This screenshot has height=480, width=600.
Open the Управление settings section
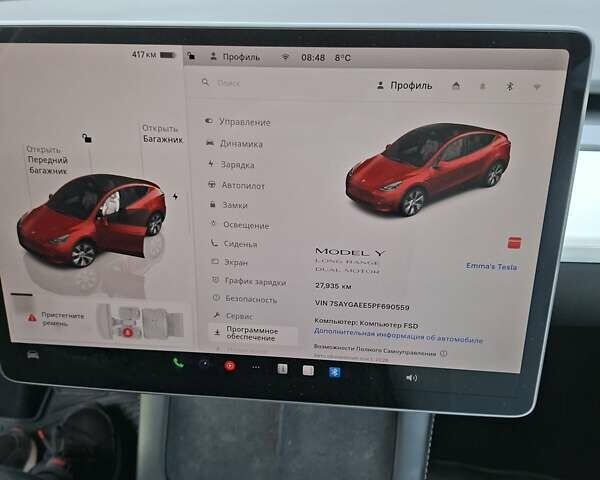point(238,122)
